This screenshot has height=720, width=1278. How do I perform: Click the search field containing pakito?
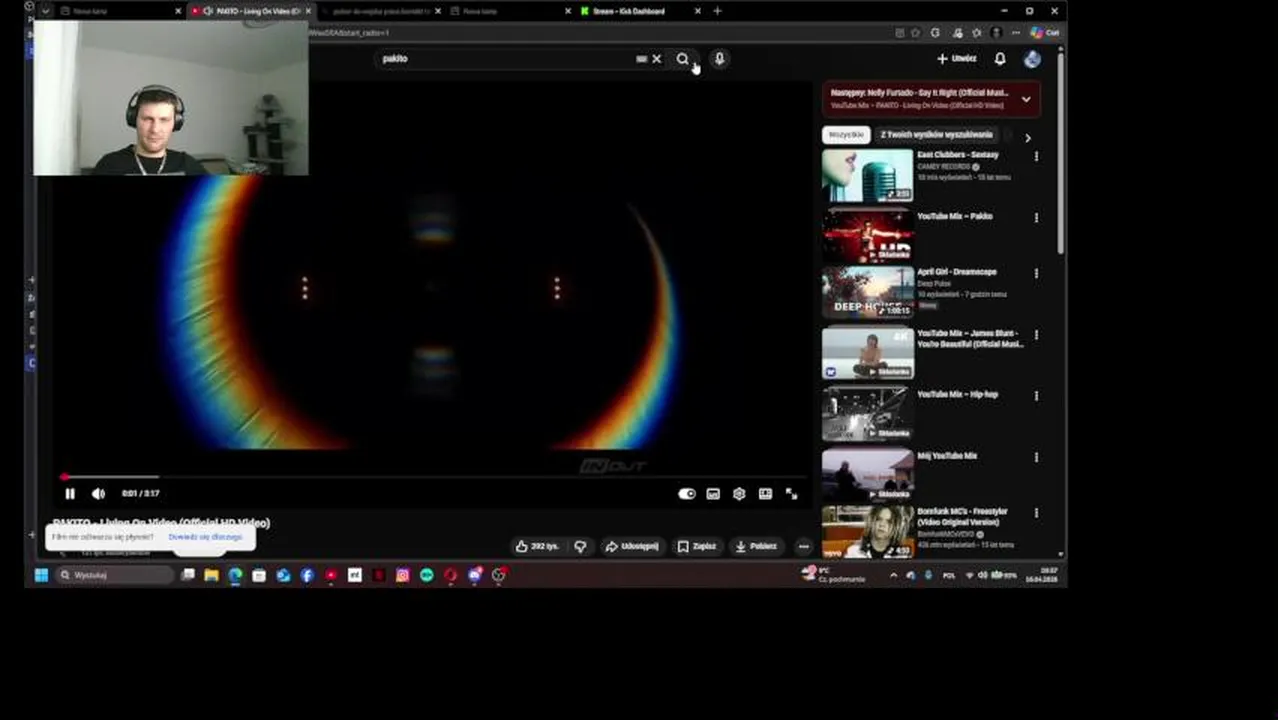pyautogui.click(x=505, y=59)
